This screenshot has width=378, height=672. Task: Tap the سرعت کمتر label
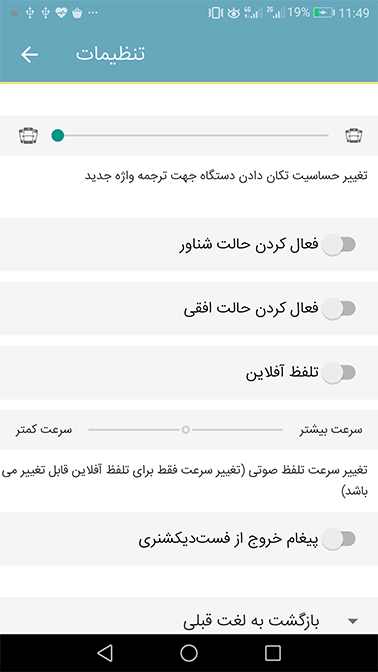[44, 430]
